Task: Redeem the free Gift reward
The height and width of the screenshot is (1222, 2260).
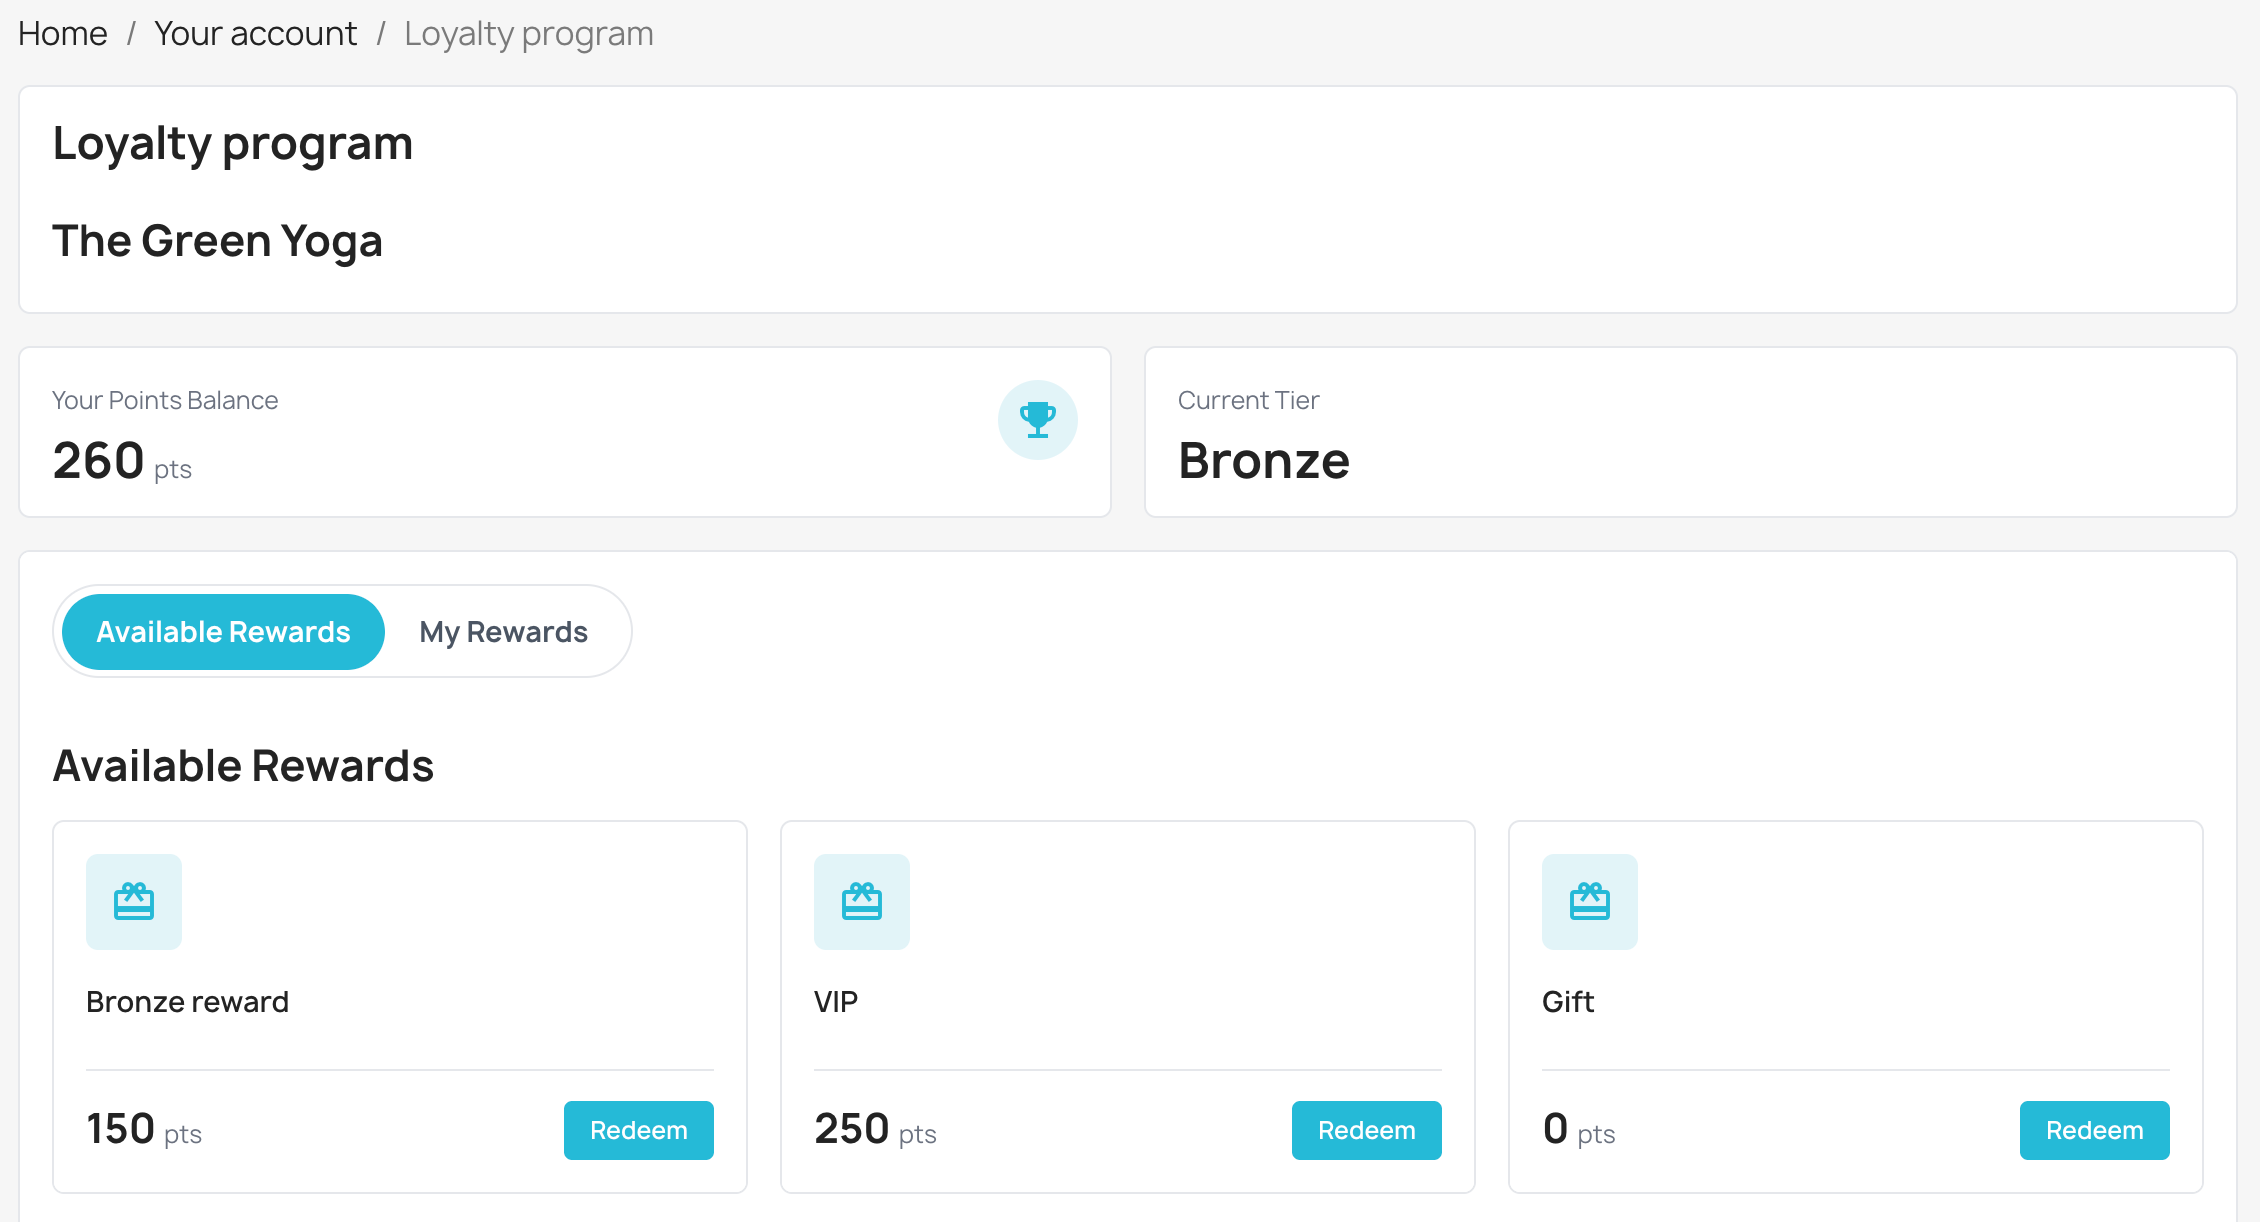Action: pyautogui.click(x=2094, y=1130)
